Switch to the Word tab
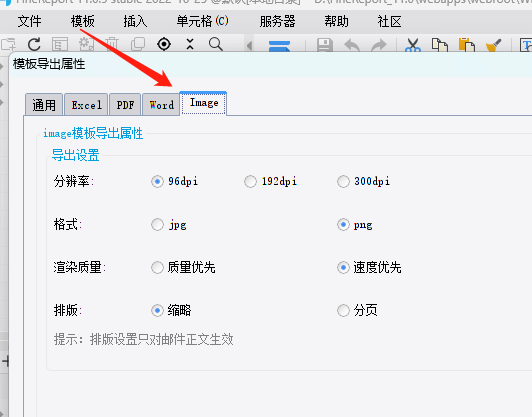This screenshot has height=417, width=532. [162, 105]
